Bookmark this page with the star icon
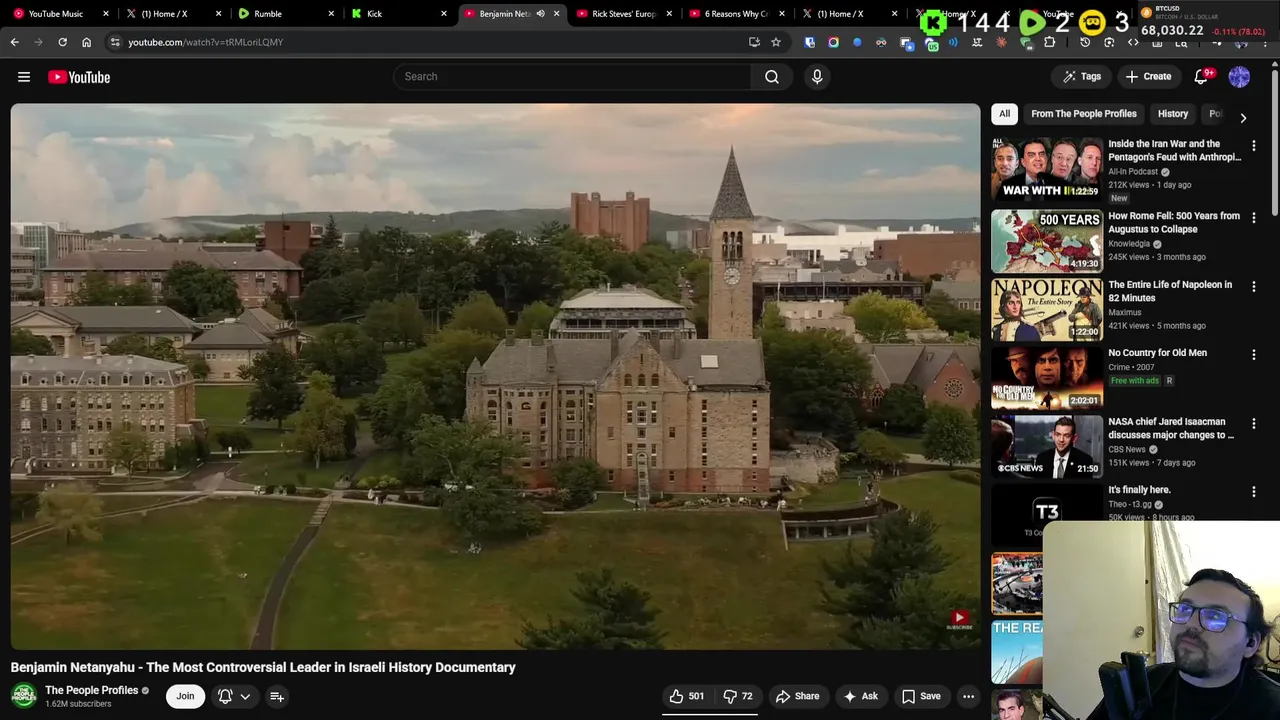Image resolution: width=1280 pixels, height=720 pixels. (775, 42)
